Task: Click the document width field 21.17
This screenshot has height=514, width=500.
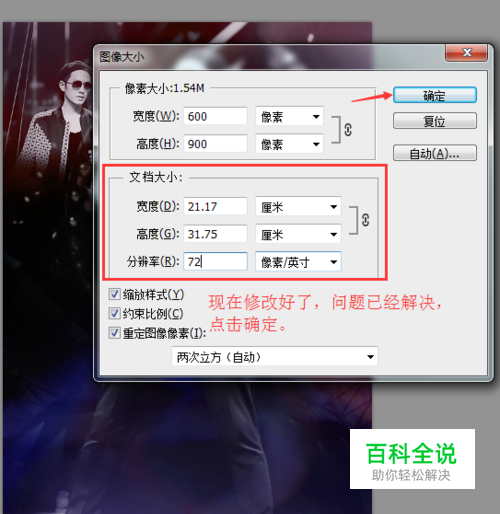Action: tap(215, 207)
